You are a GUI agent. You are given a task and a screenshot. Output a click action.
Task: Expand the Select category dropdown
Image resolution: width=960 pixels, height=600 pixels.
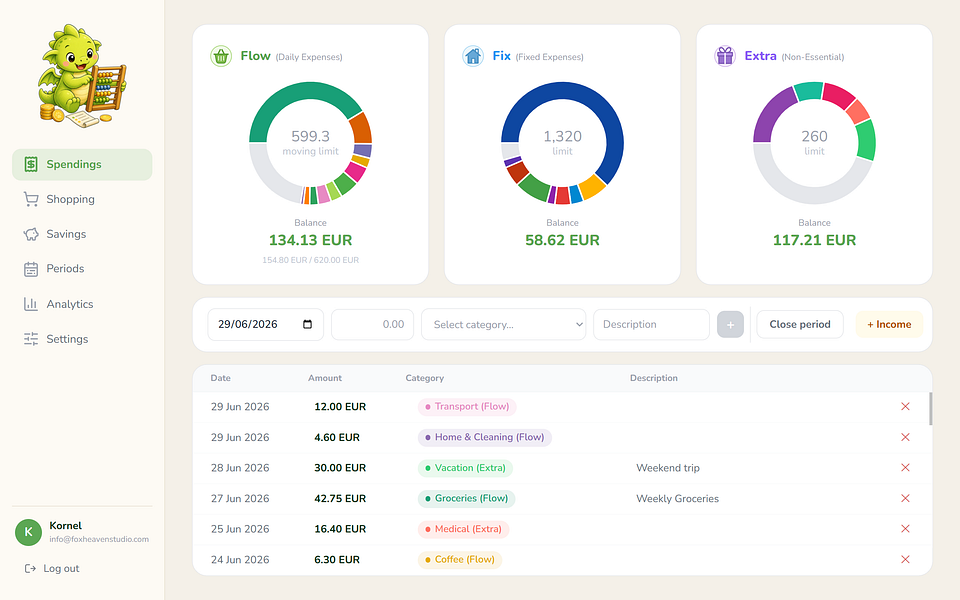503,324
